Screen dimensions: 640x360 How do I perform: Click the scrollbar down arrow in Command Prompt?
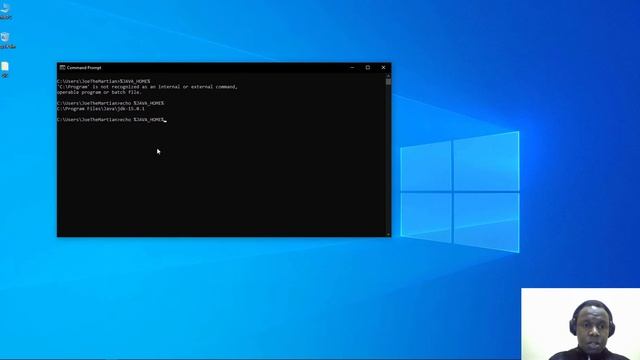389,234
